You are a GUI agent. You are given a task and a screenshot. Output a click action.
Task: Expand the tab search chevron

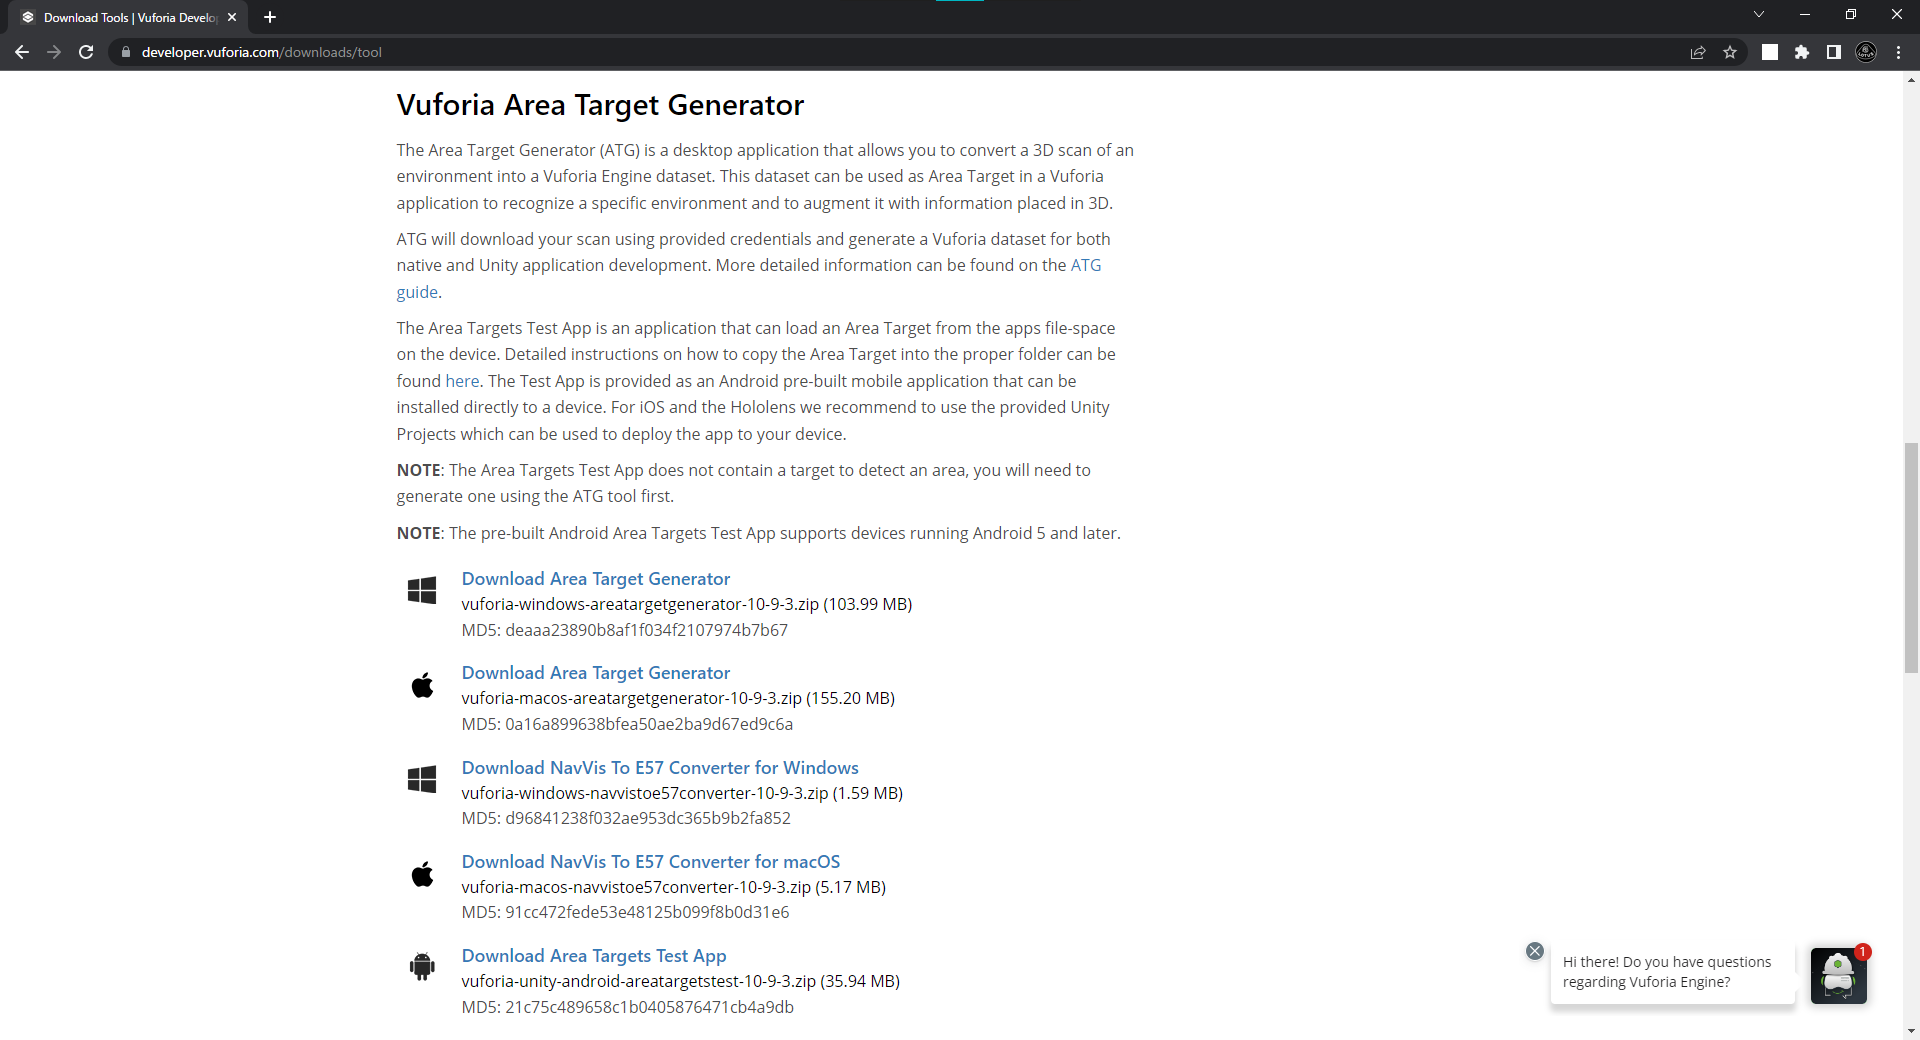click(1759, 14)
